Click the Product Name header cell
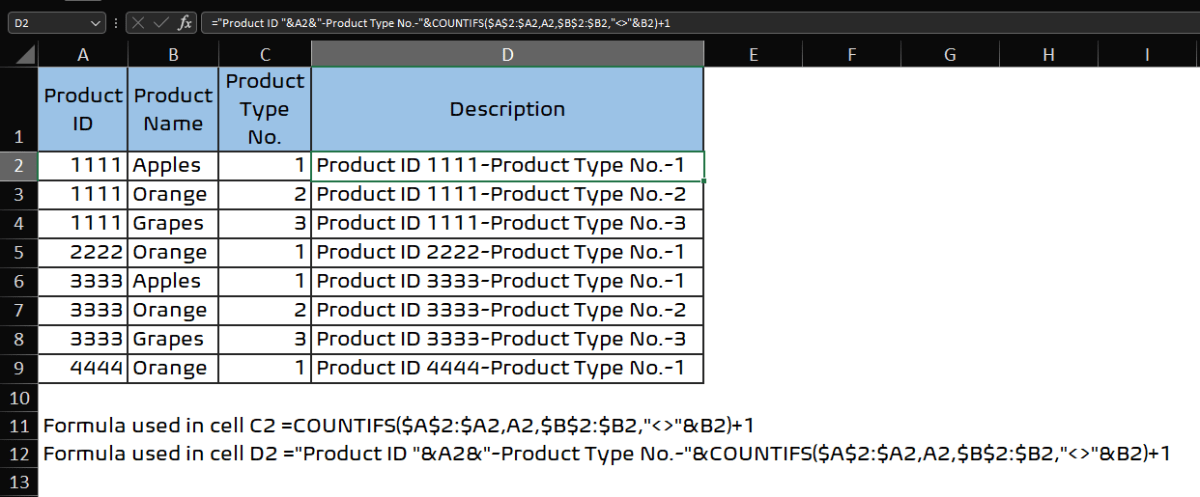 pos(173,109)
